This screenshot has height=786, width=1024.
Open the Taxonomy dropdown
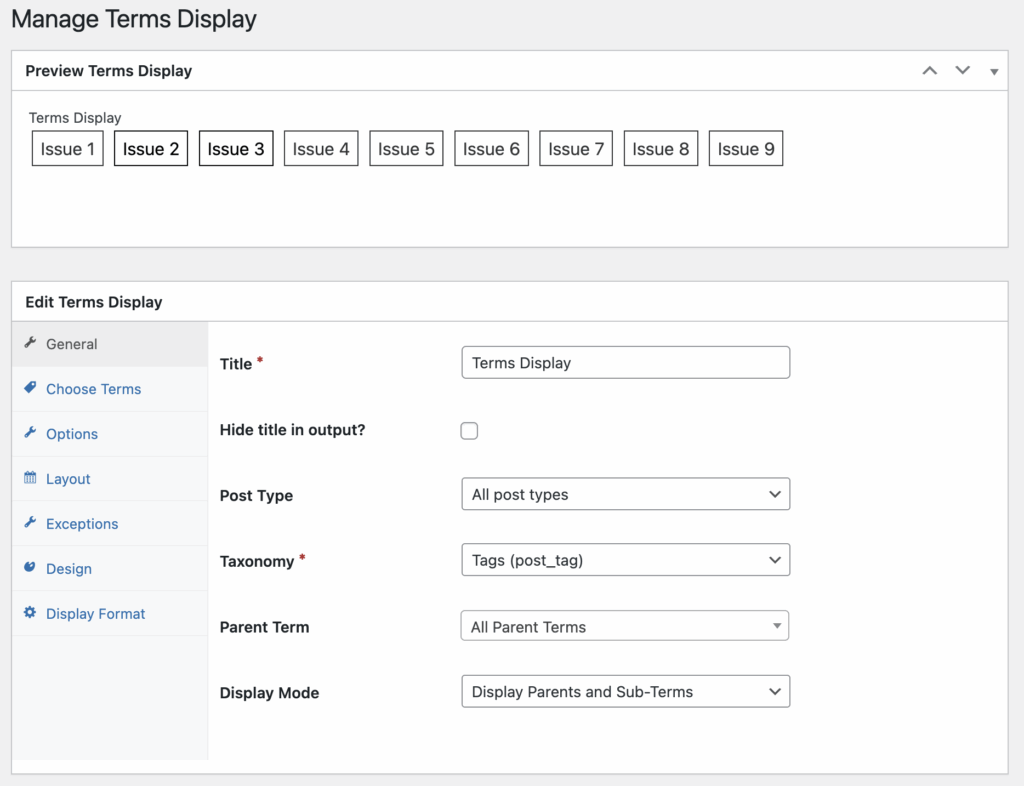click(x=625, y=560)
